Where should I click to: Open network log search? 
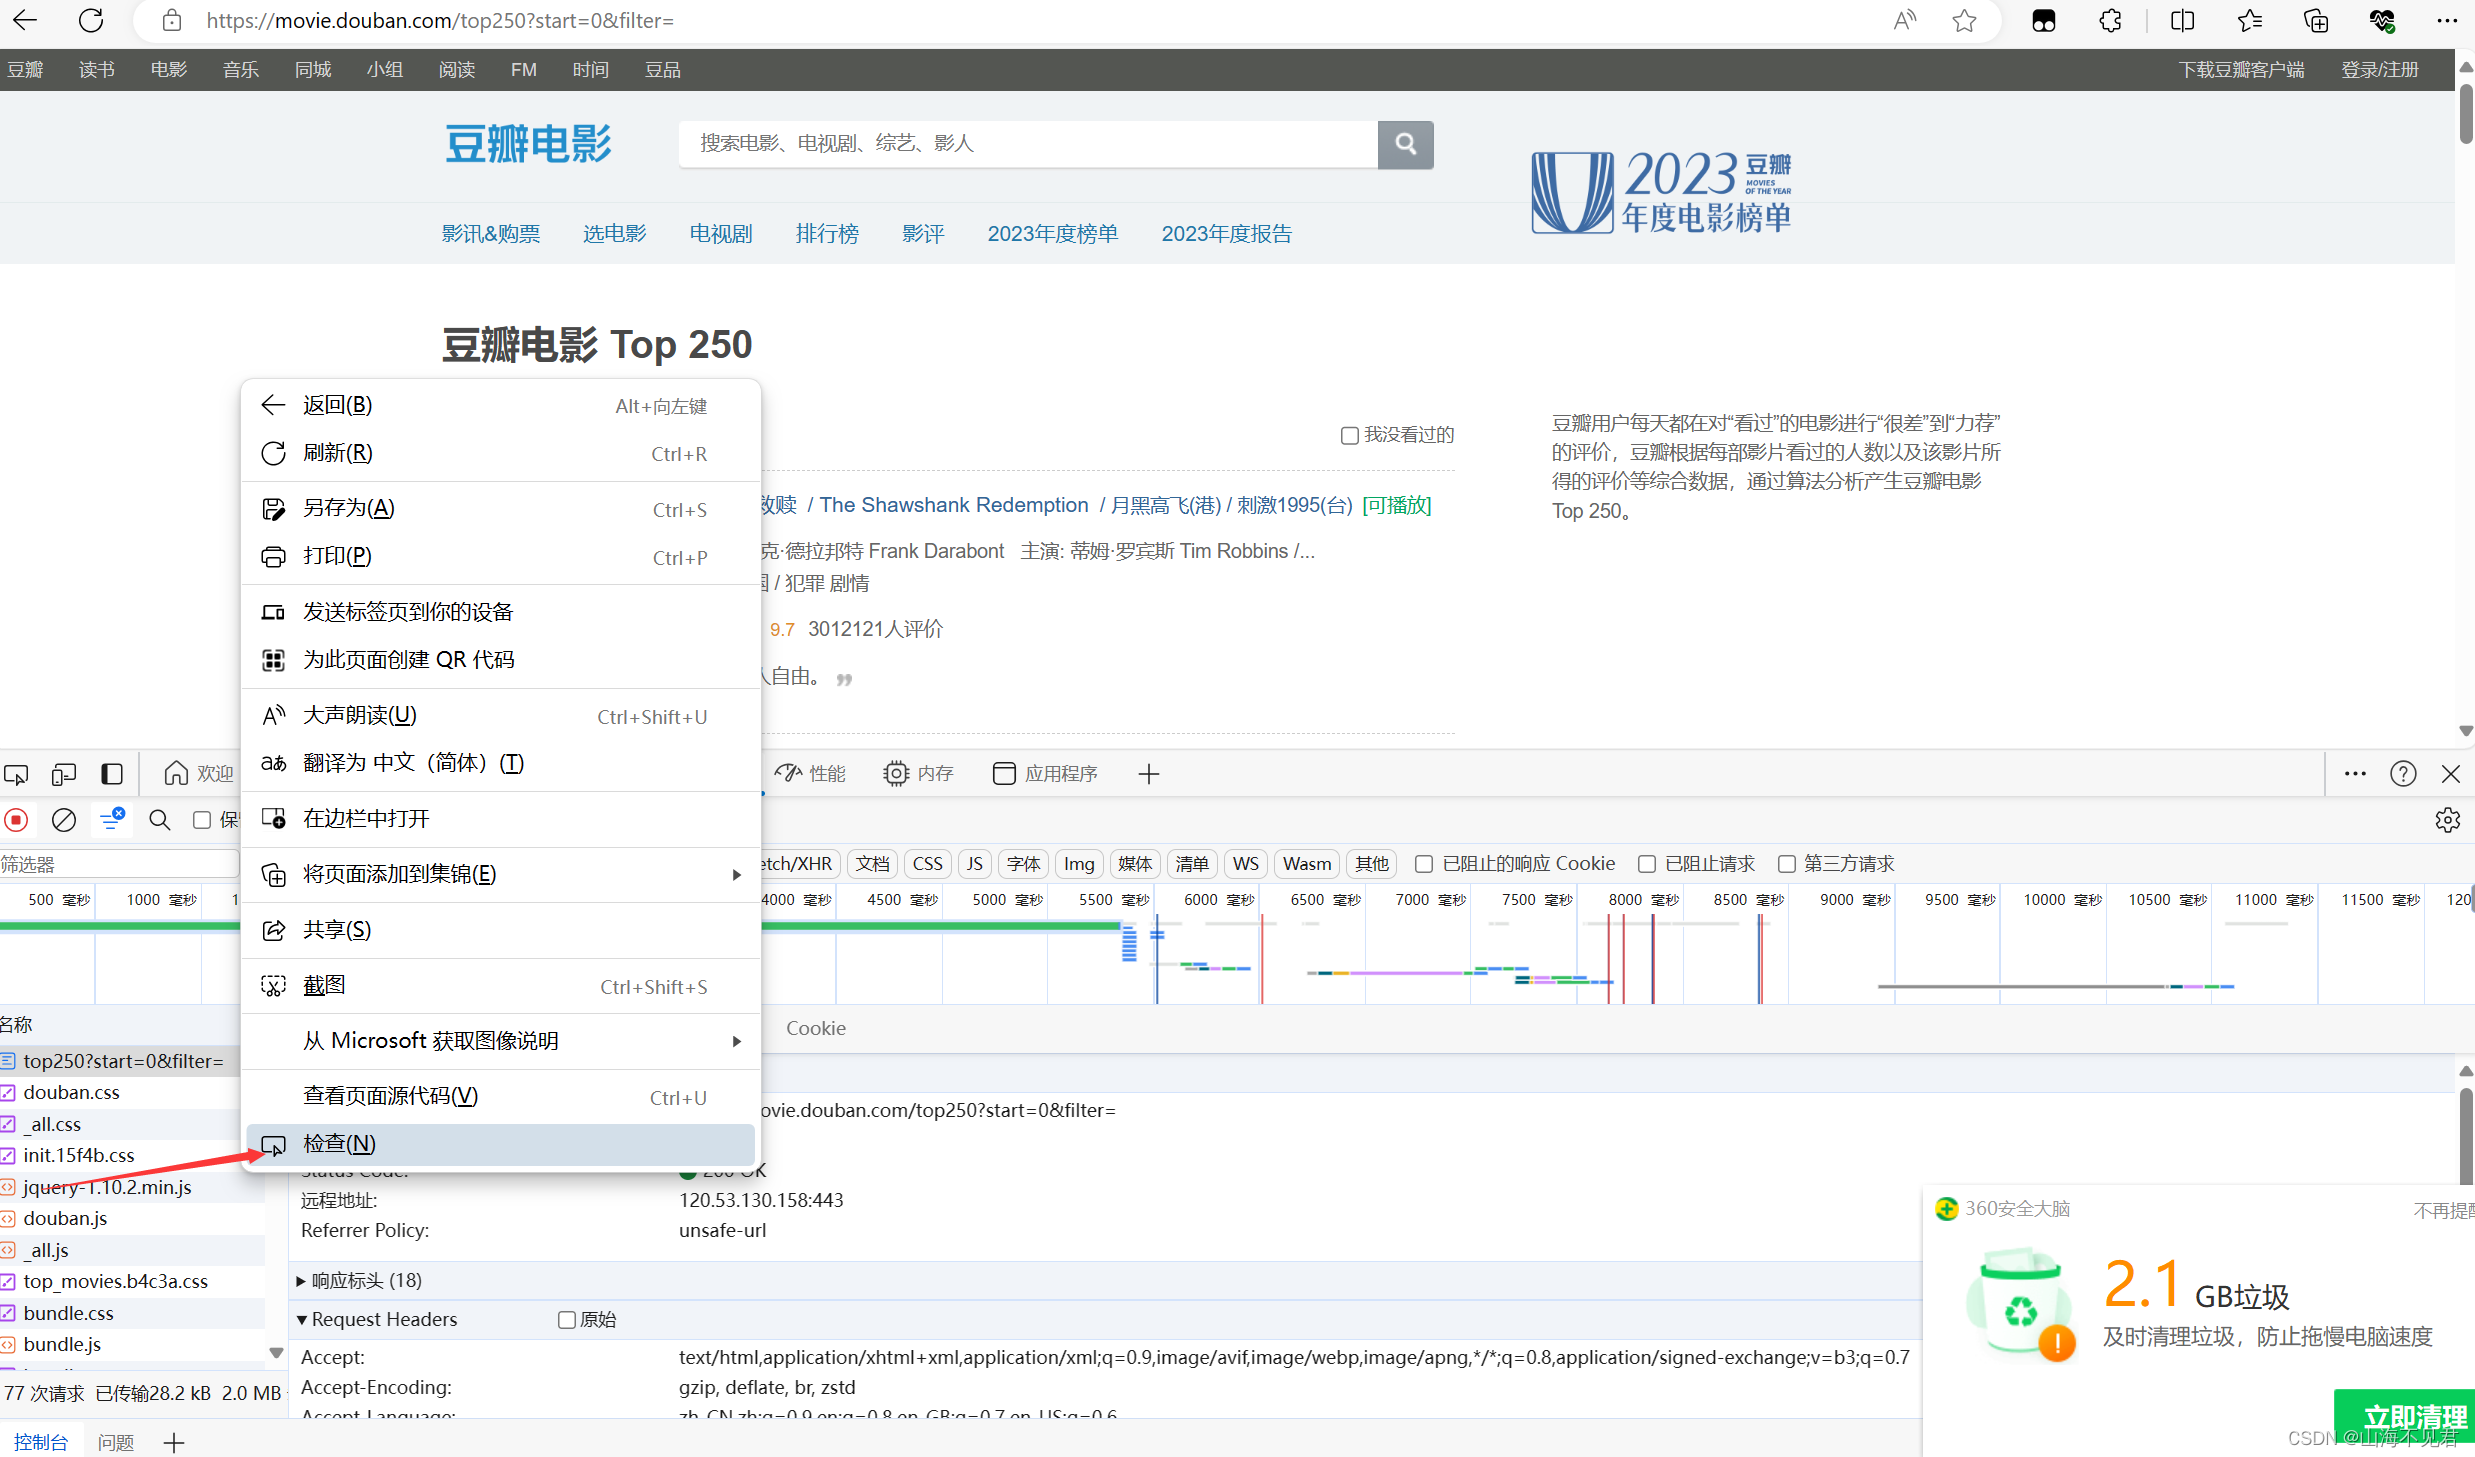159,820
